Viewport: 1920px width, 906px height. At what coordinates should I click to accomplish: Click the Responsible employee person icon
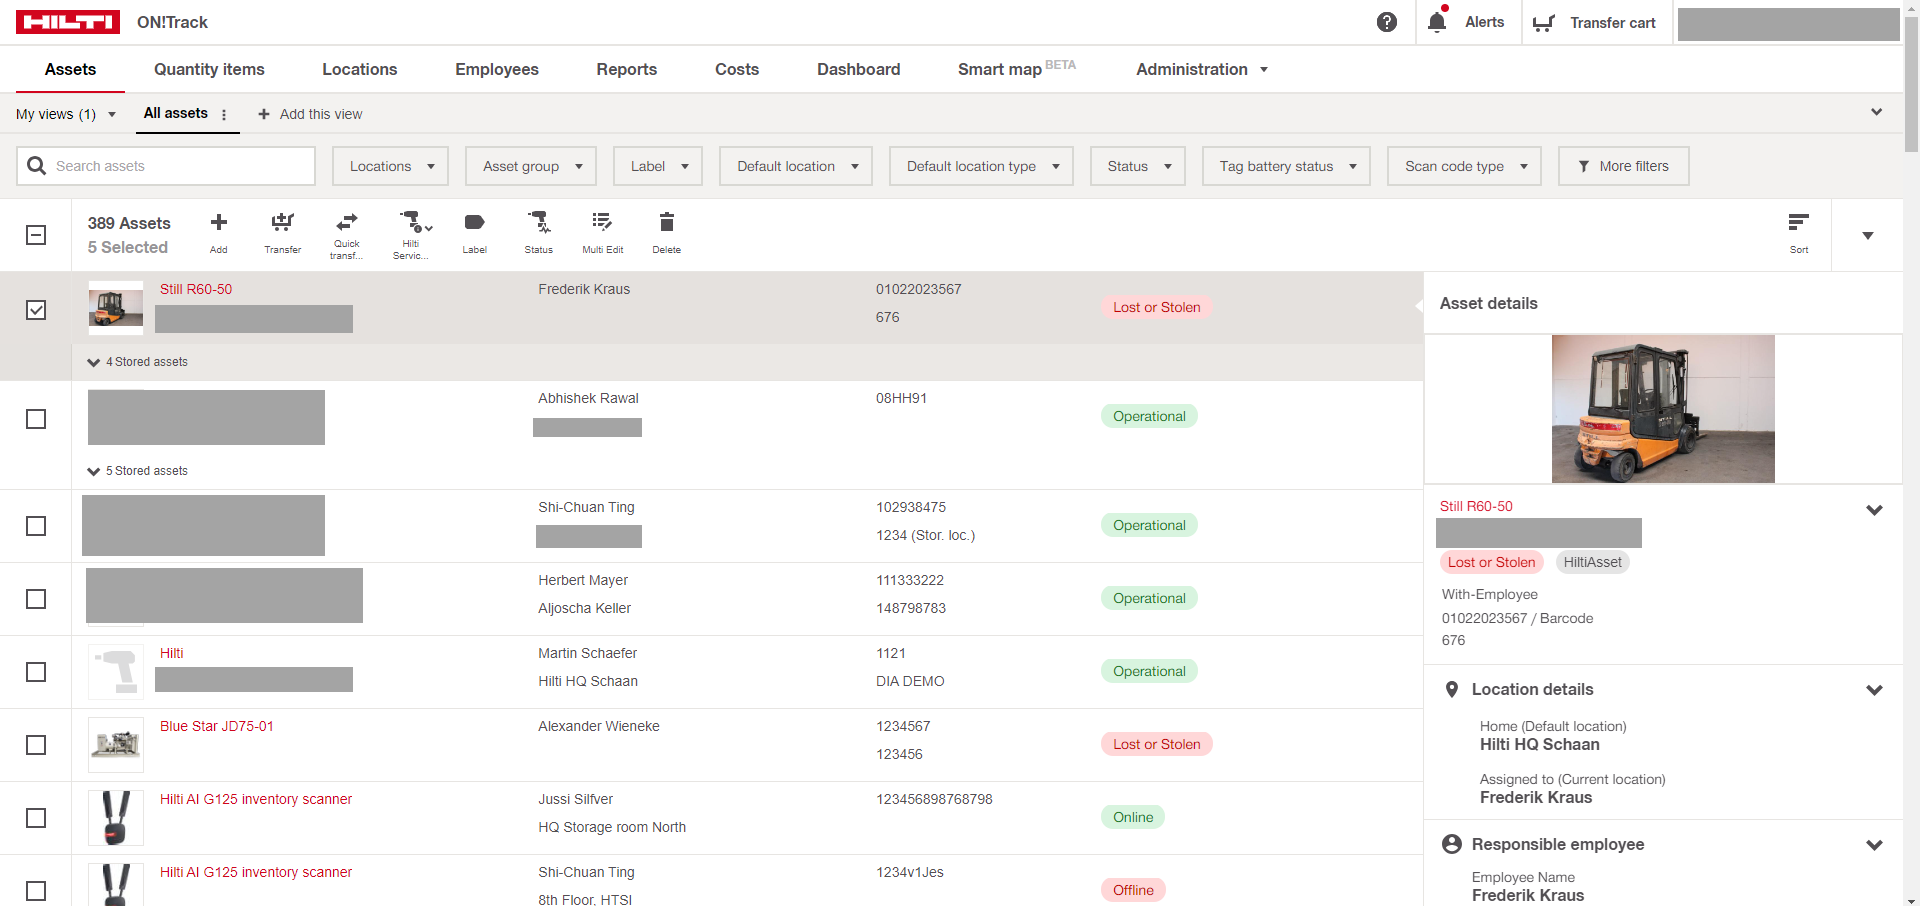1452,844
